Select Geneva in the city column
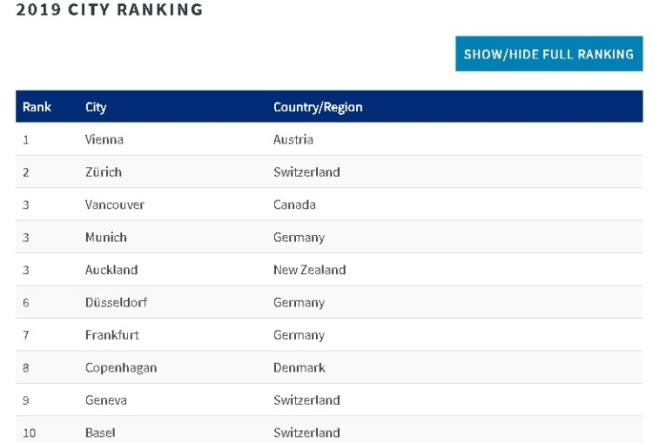Image resolution: width=653 pixels, height=443 pixels. [106, 400]
